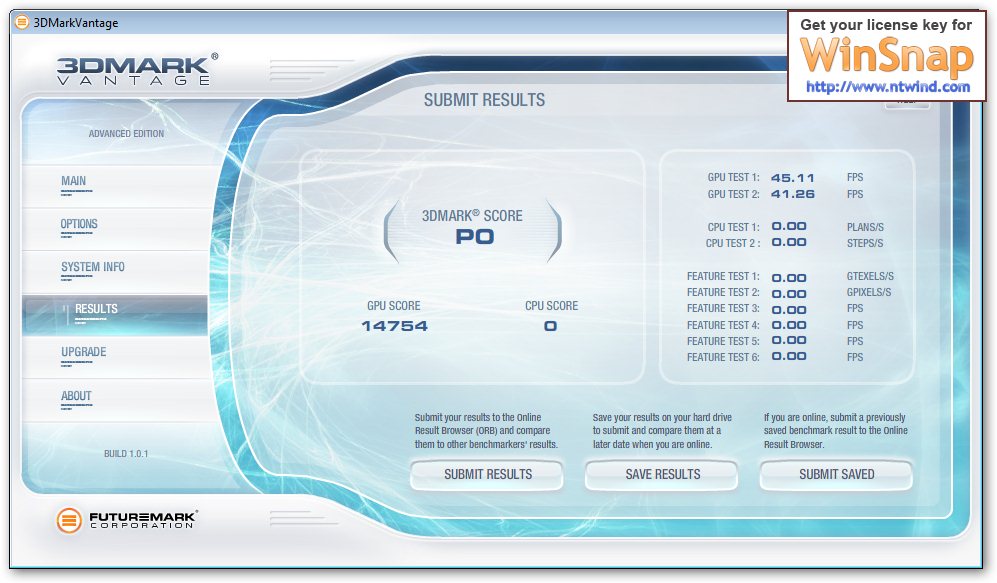Click the Futuremark orange logo icon
Image resolution: width=997 pixels, height=583 pixels.
tap(69, 521)
